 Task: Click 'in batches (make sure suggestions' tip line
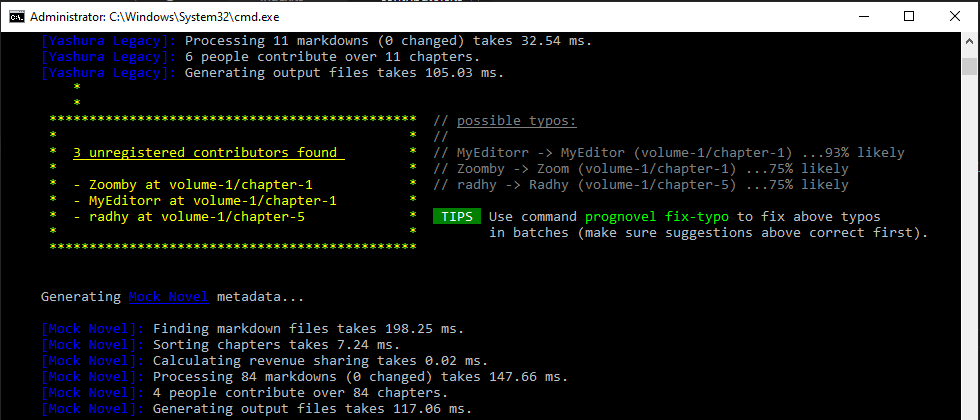709,233
